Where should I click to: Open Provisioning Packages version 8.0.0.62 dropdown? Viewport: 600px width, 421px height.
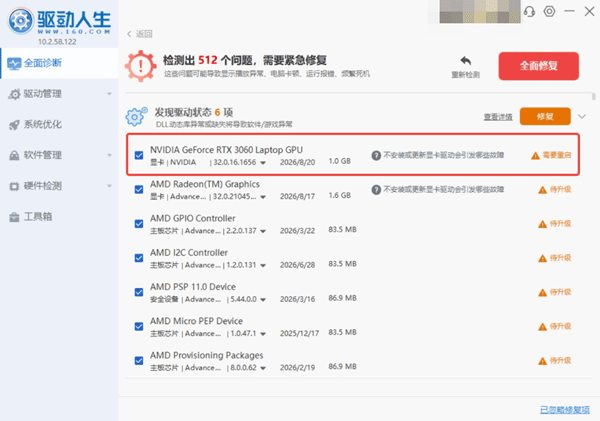coord(263,368)
